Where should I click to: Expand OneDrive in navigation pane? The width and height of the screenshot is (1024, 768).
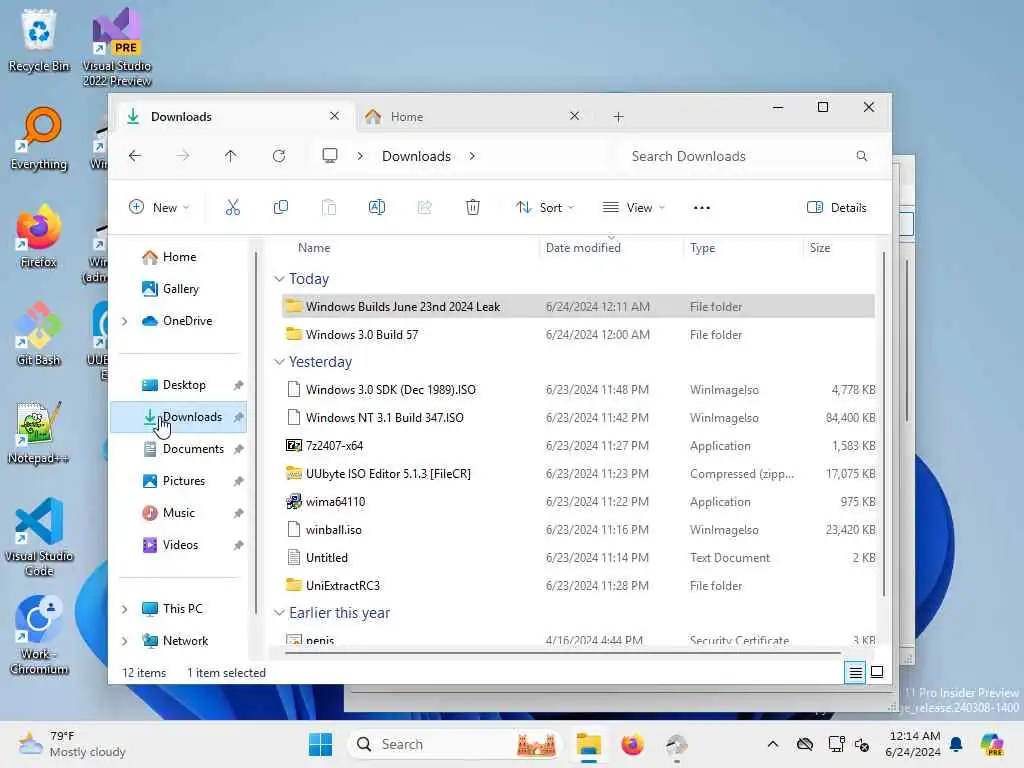pyautogui.click(x=125, y=321)
